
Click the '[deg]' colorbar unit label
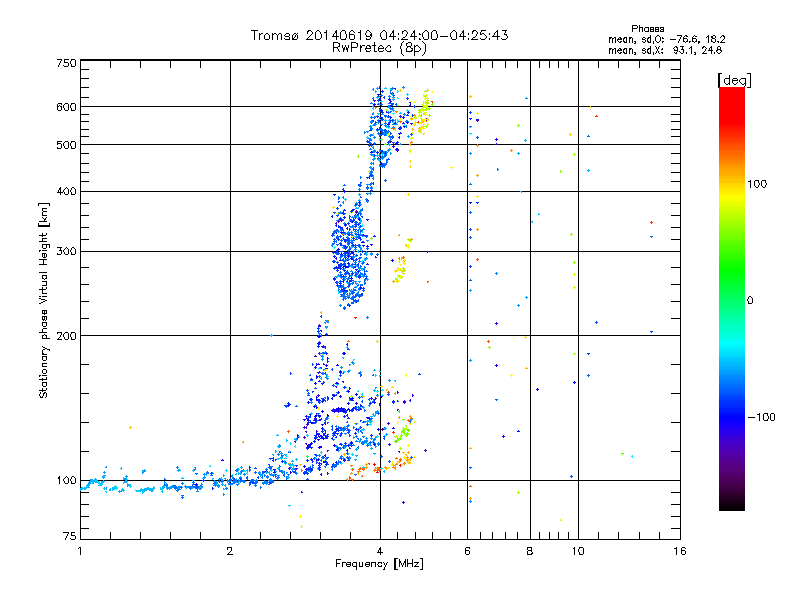pyautogui.click(x=734, y=80)
